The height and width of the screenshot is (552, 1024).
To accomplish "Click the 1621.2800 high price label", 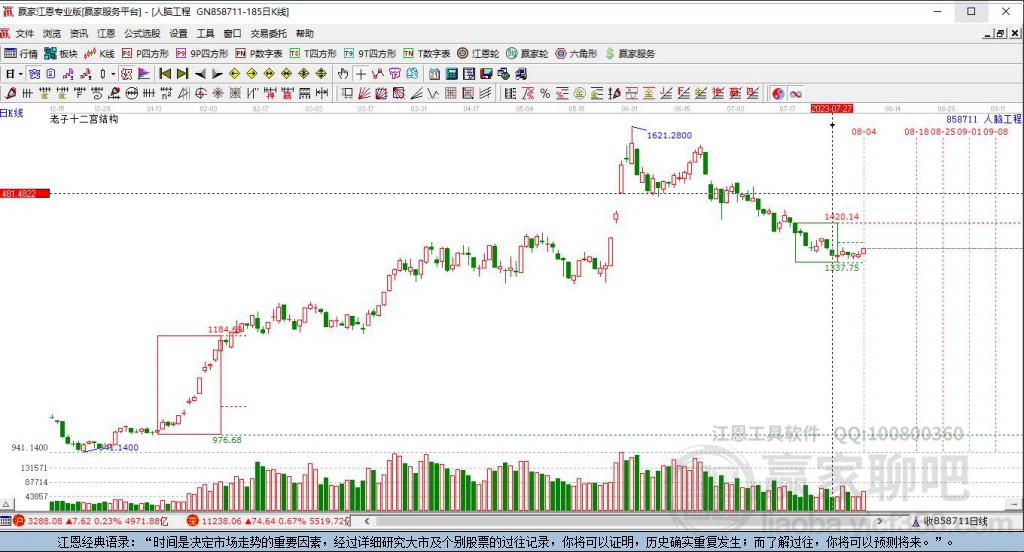I will pyautogui.click(x=669, y=135).
